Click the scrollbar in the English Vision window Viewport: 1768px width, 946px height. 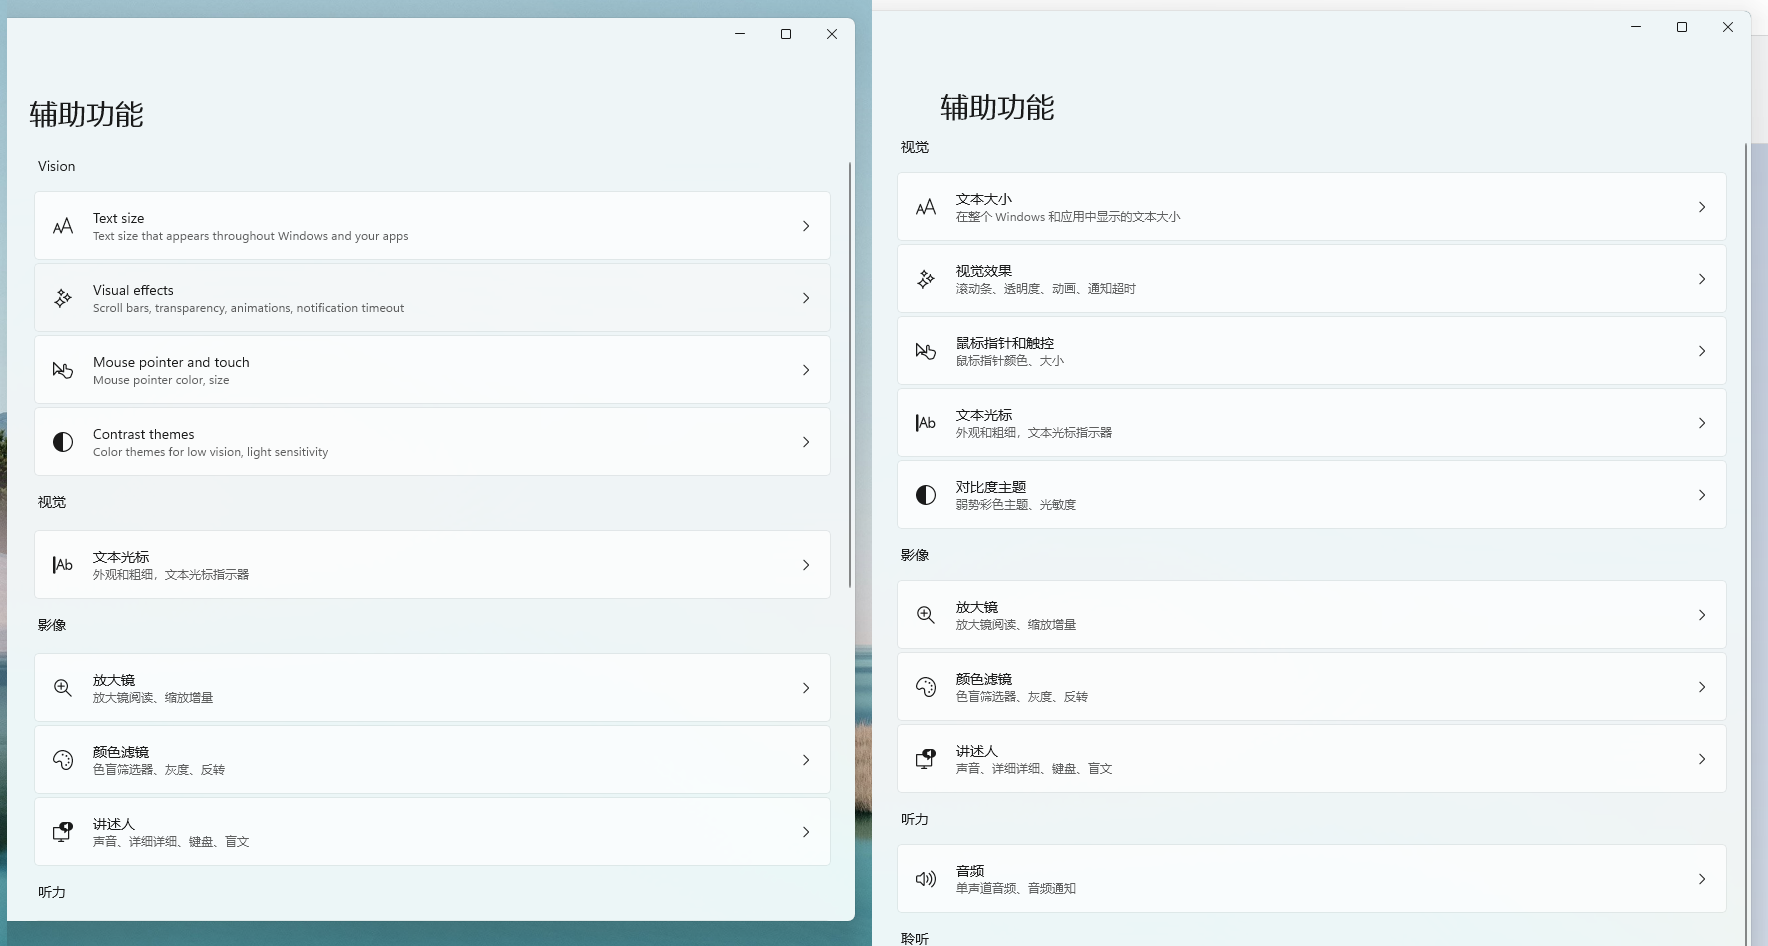(850, 375)
